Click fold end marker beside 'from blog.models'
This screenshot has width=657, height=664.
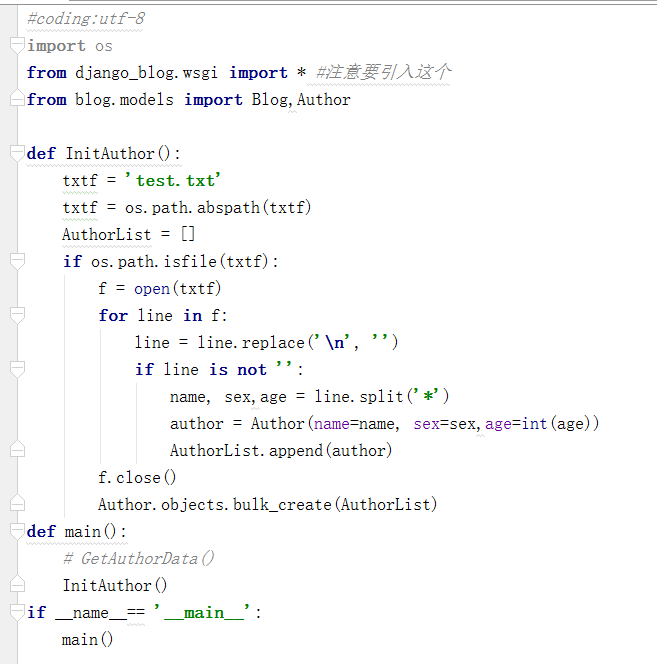point(17,98)
